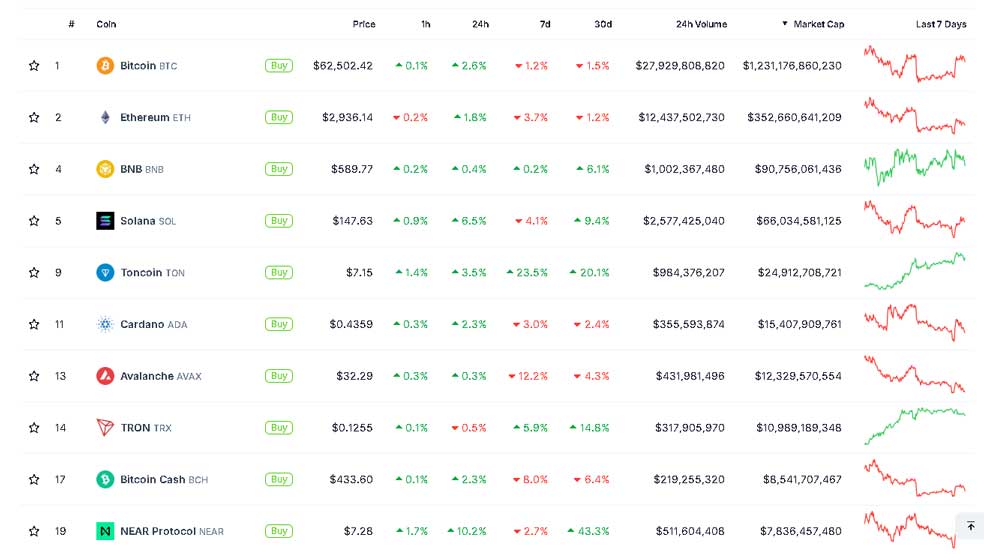Open BNB's green 7-day sparkline
984x554 pixels.
pos(915,167)
